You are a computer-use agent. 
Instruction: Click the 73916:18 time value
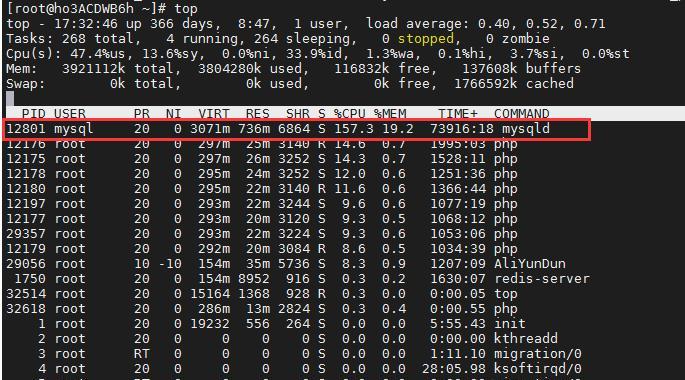(x=462, y=129)
